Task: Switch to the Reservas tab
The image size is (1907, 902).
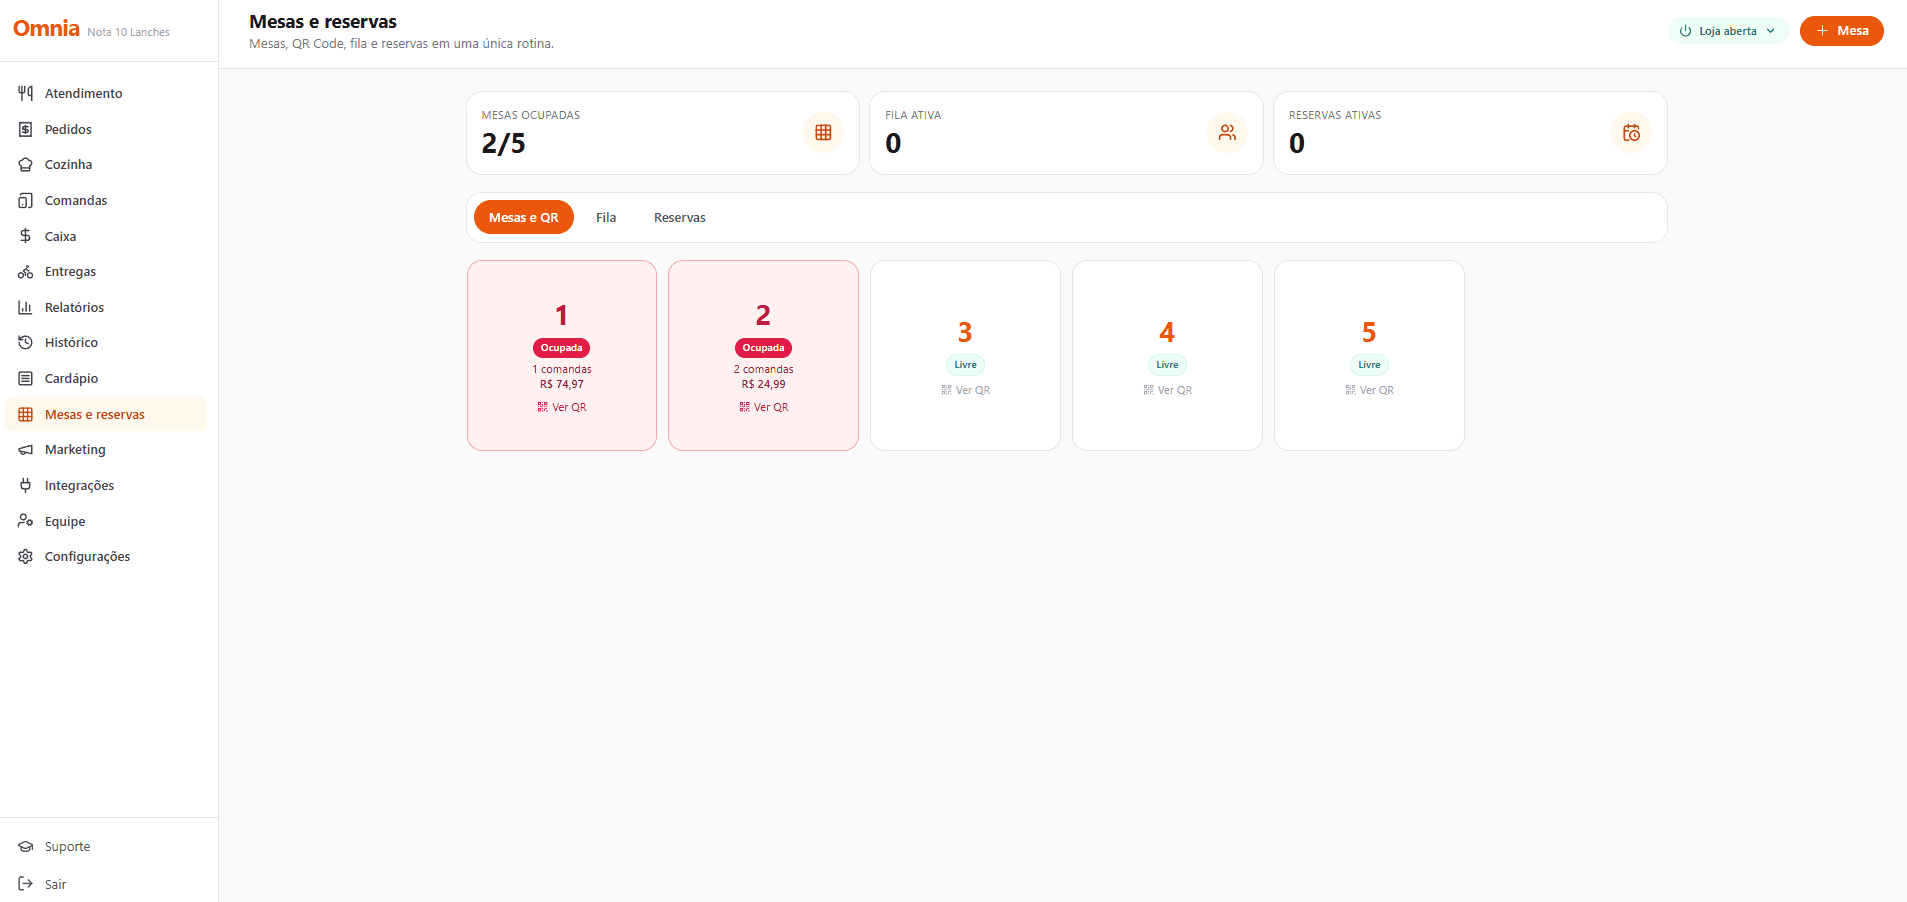Action: [x=680, y=217]
